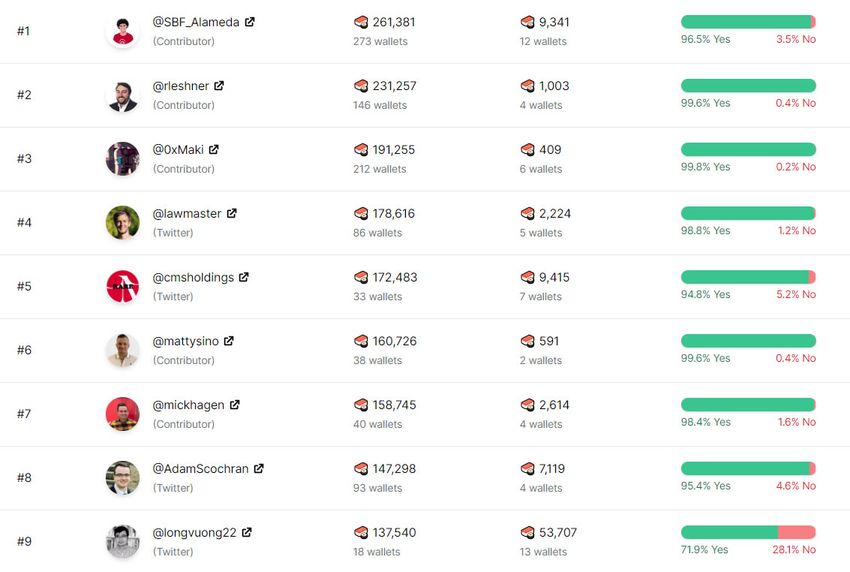850x572 pixels.
Task: Open @longvuong22 profile link
Action: point(194,533)
